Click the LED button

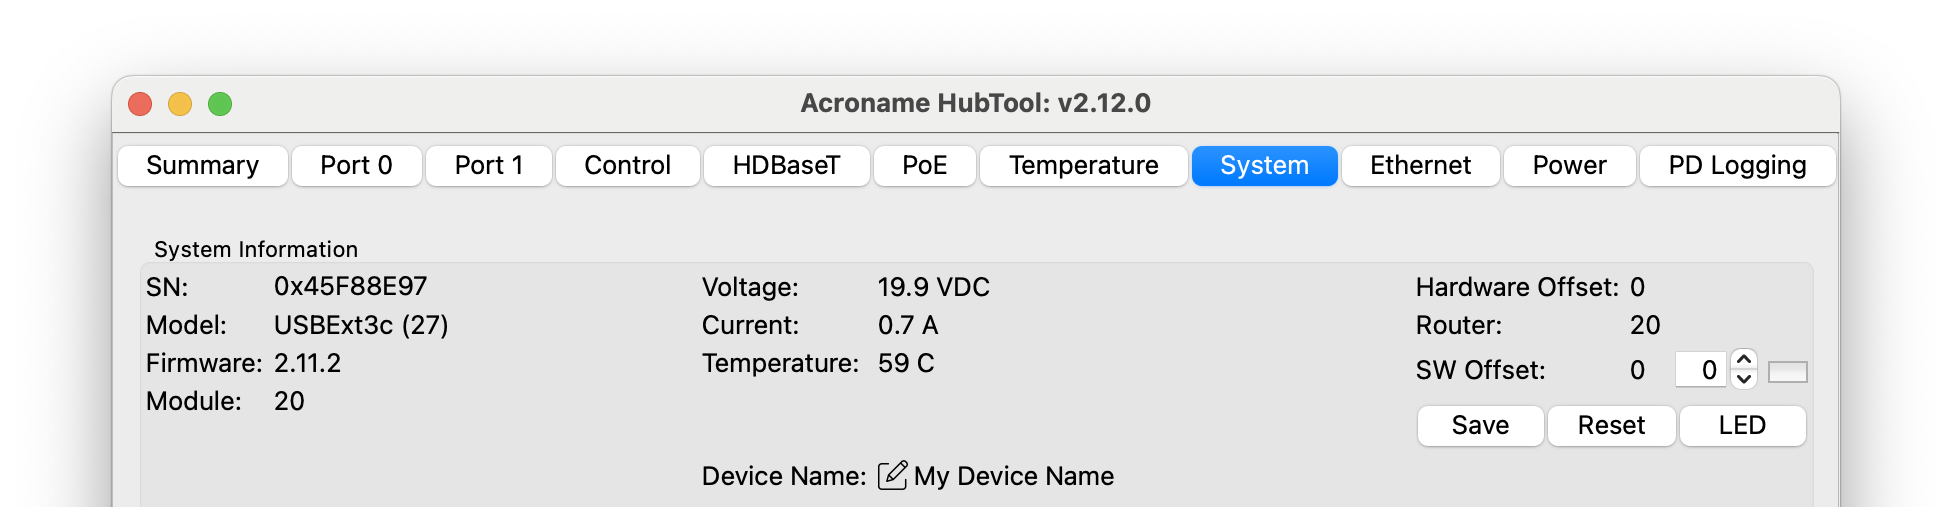1742,426
